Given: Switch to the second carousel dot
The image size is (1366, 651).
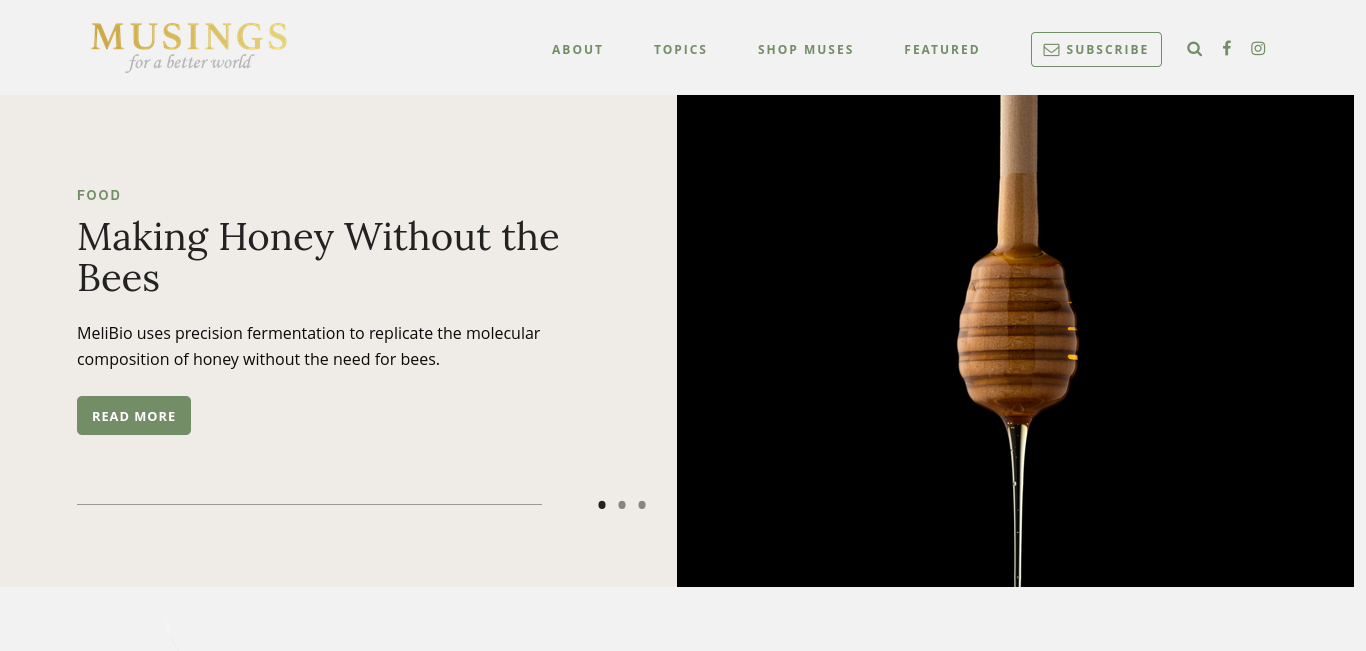Looking at the screenshot, I should tap(622, 505).
